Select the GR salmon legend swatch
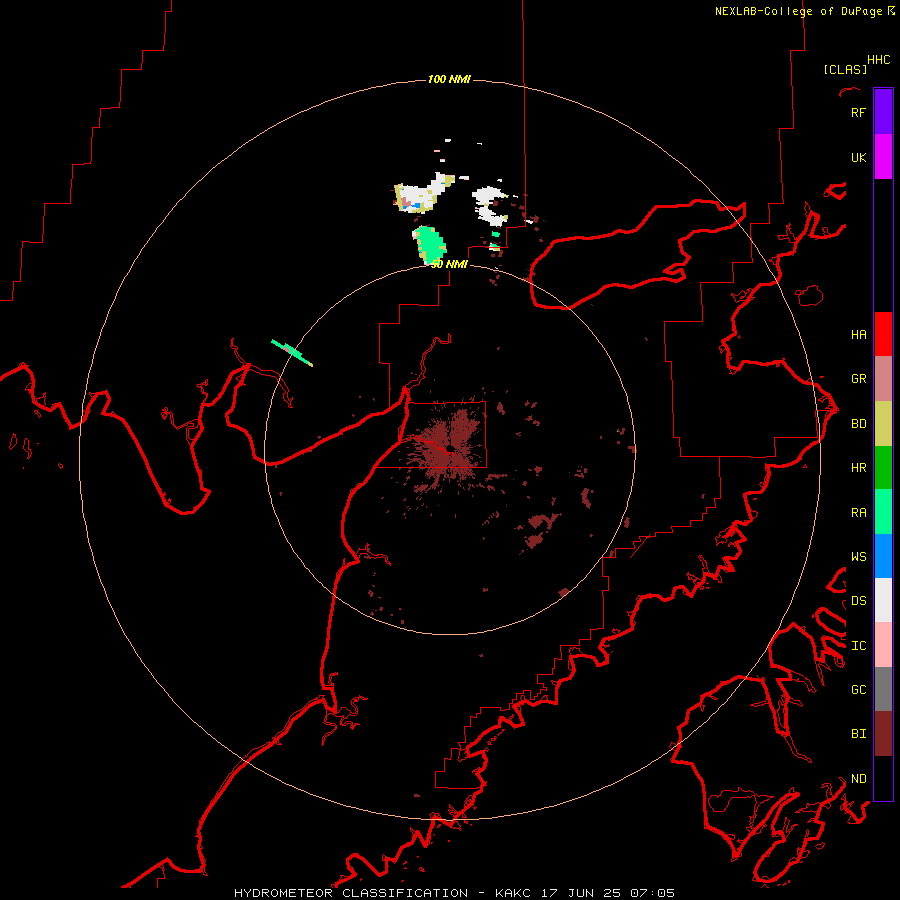The image size is (900, 900). [883, 378]
